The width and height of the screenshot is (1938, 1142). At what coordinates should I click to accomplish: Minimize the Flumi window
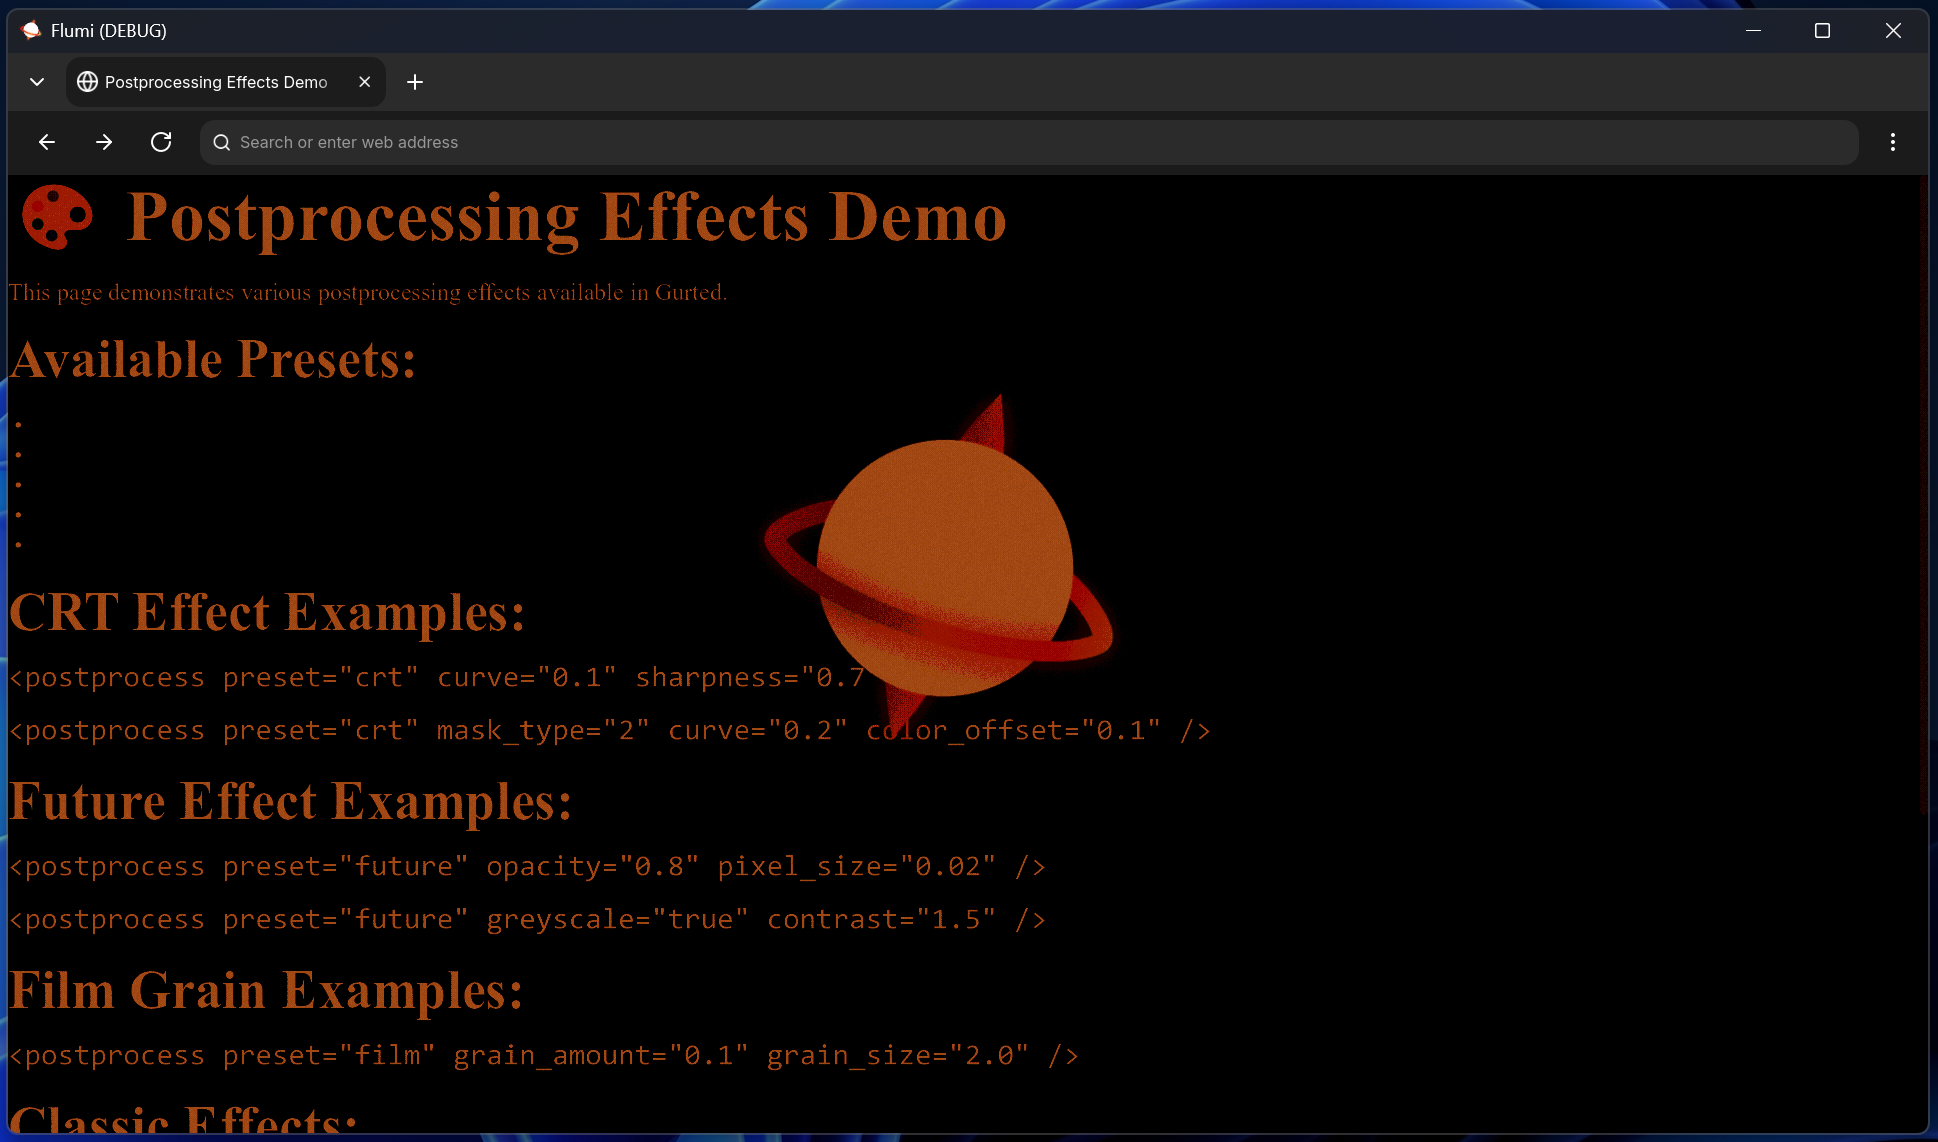pos(1753,30)
